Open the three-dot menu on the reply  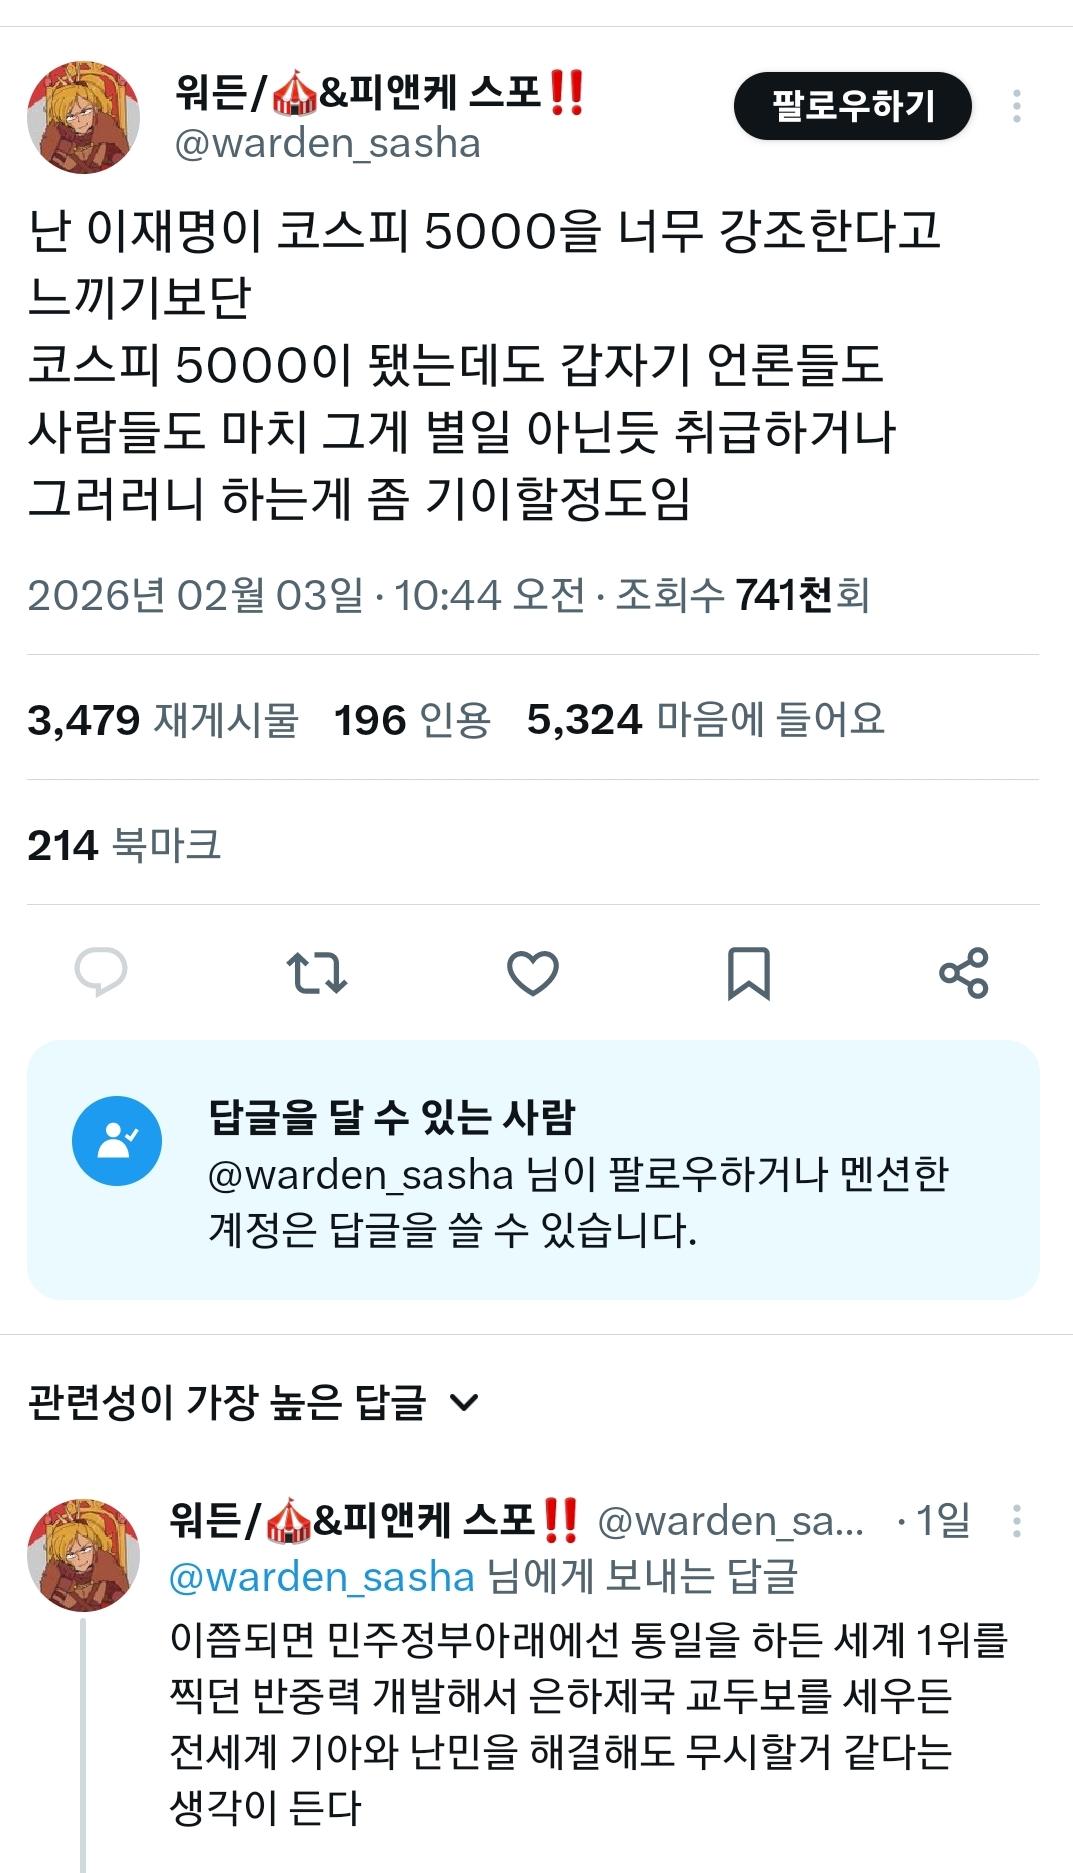pyautogui.click(x=1016, y=1521)
